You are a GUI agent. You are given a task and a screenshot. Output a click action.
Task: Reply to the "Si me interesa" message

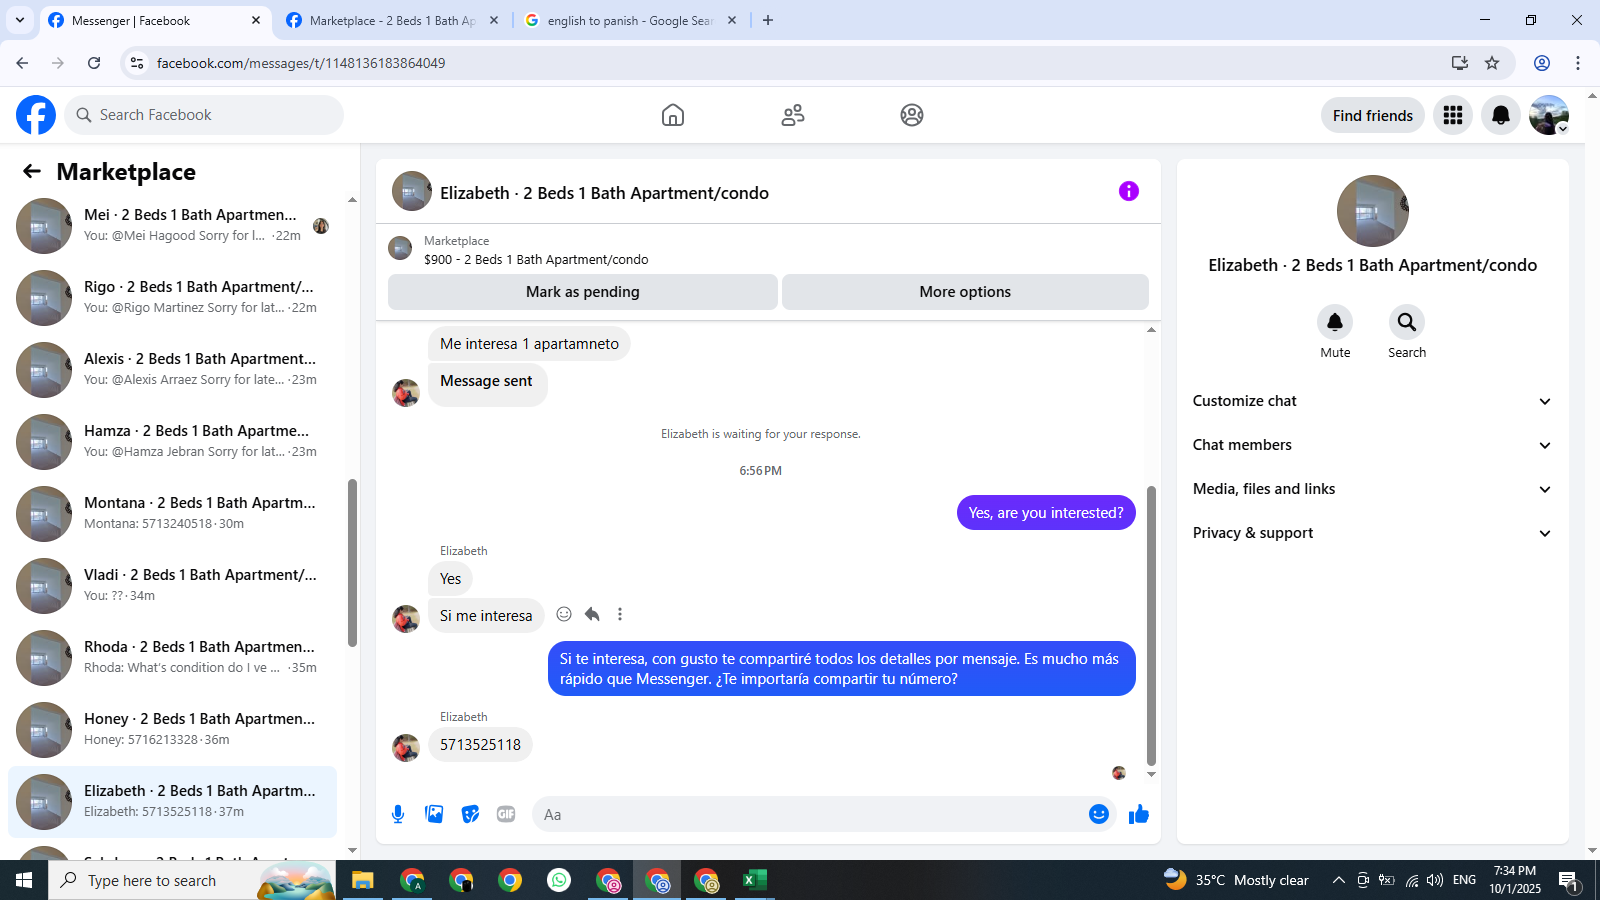tap(592, 614)
